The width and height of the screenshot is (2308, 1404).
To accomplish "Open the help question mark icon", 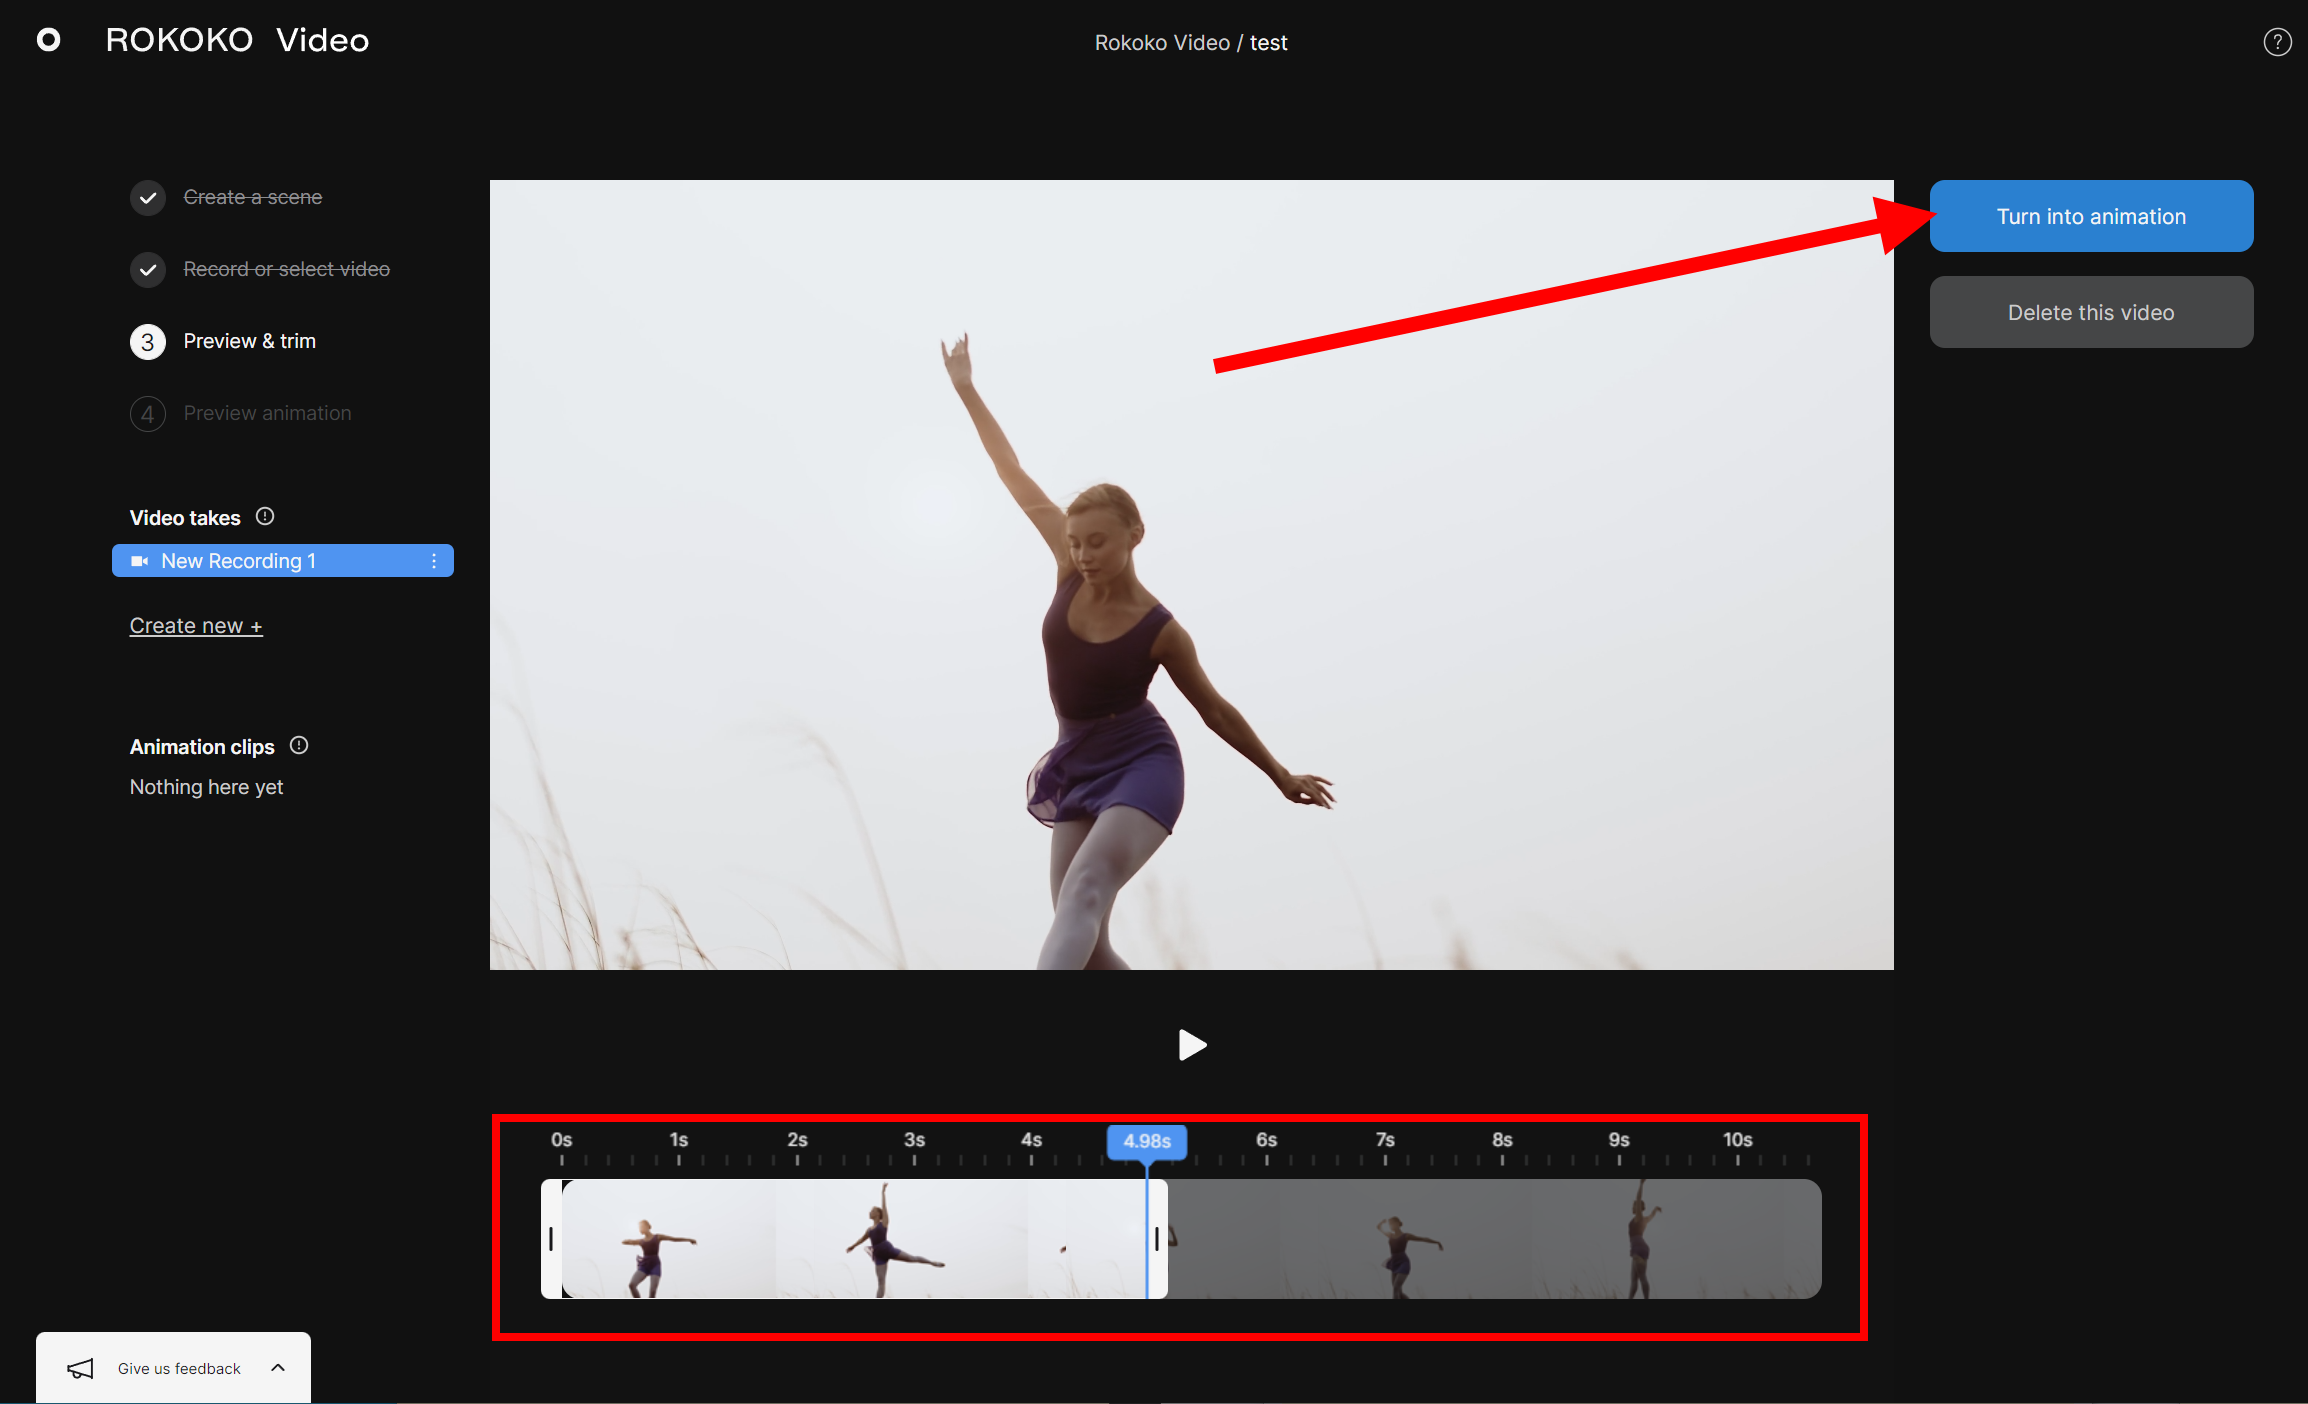I will (2277, 42).
